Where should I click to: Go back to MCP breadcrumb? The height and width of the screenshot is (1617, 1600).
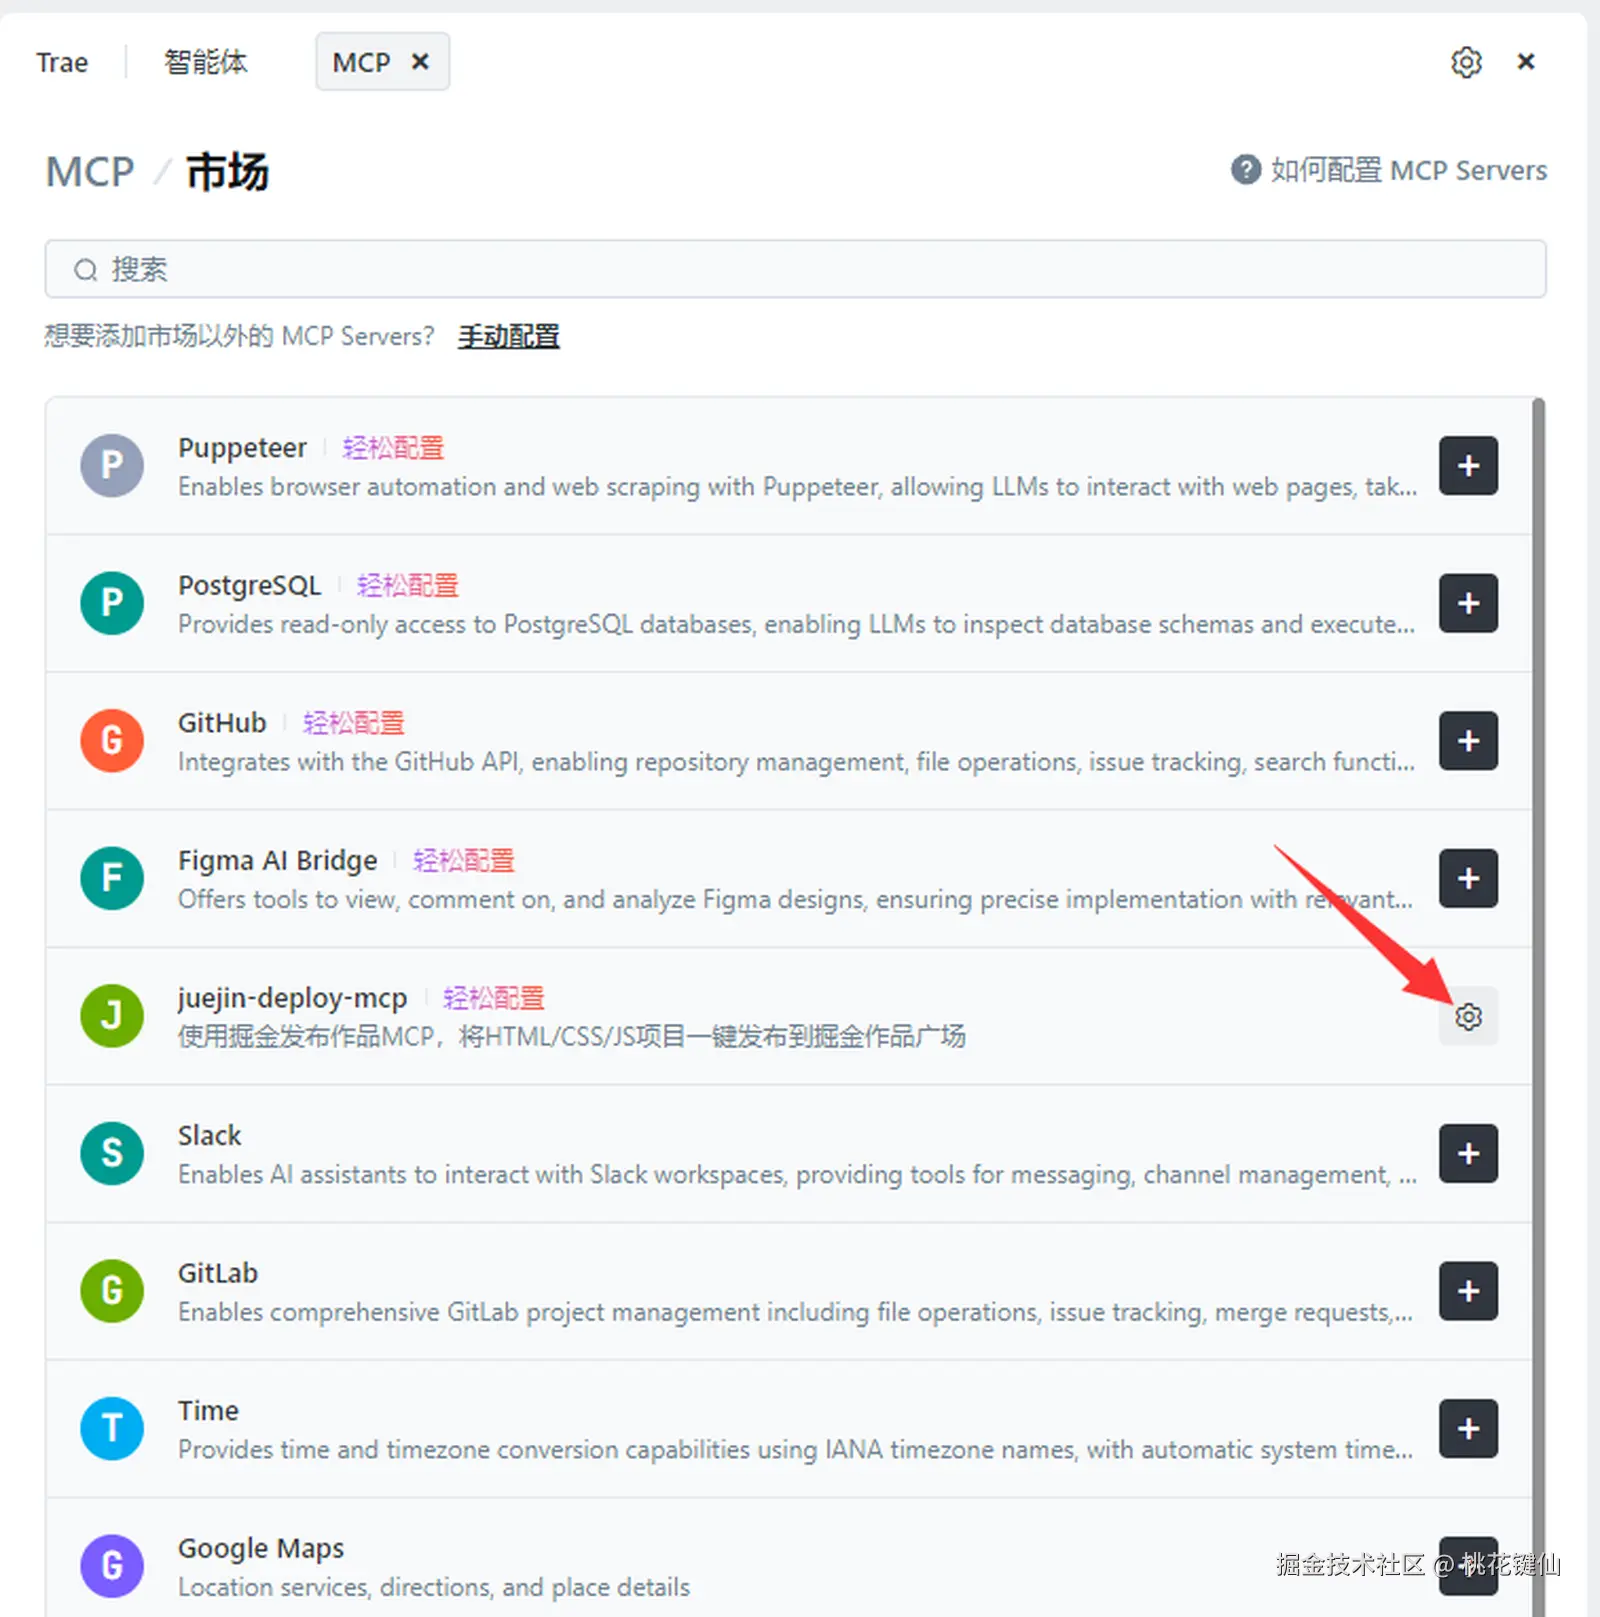click(x=90, y=172)
